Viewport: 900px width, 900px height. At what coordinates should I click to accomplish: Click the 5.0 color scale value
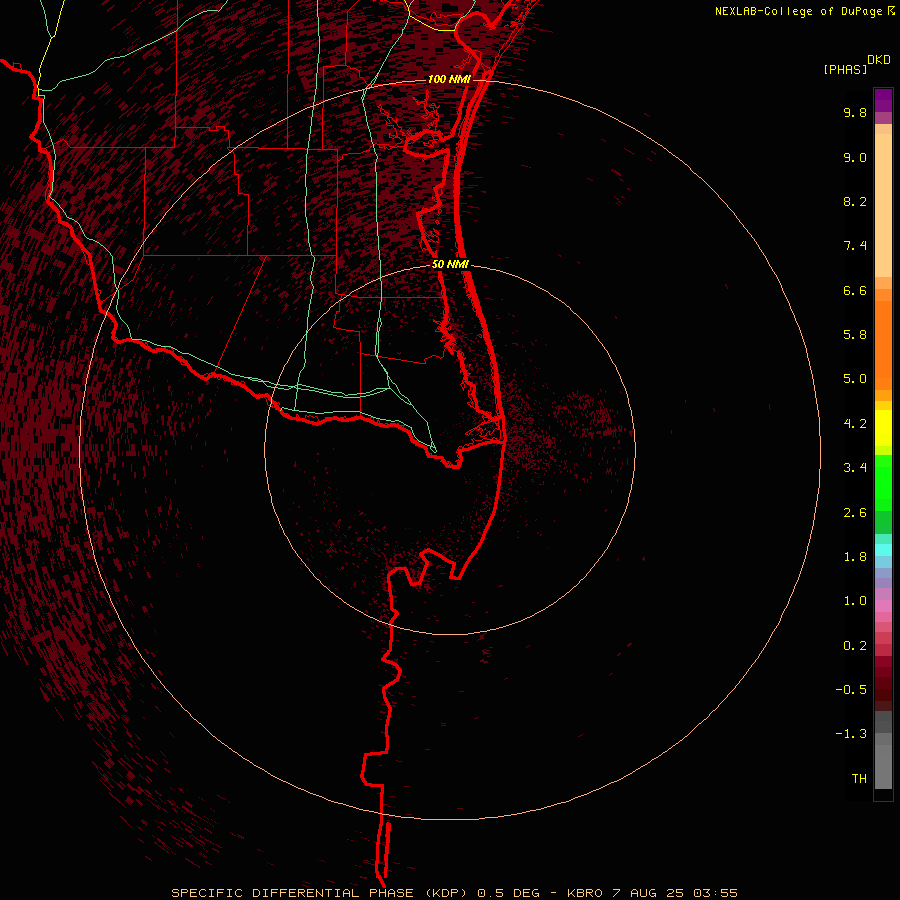click(855, 379)
